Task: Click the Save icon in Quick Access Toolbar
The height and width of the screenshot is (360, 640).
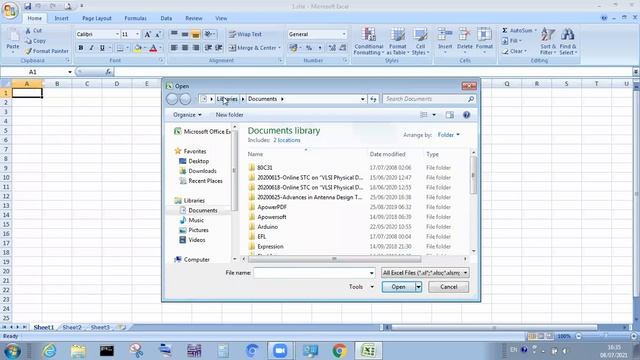Action: [27, 6]
